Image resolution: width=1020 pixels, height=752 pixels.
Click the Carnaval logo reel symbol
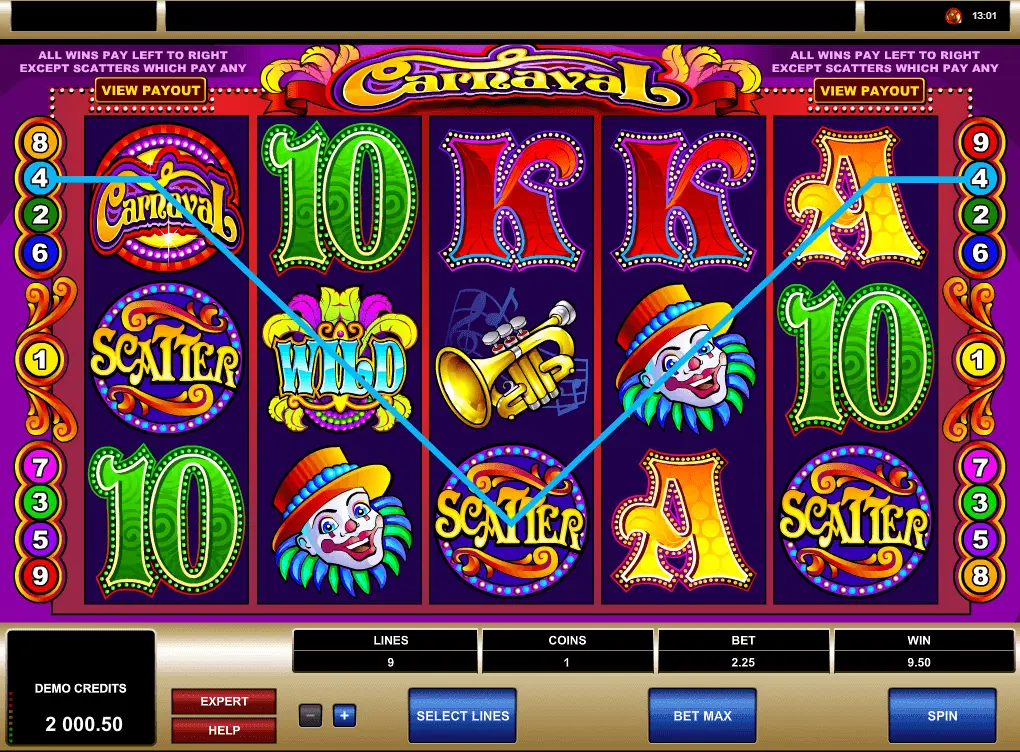(167, 197)
